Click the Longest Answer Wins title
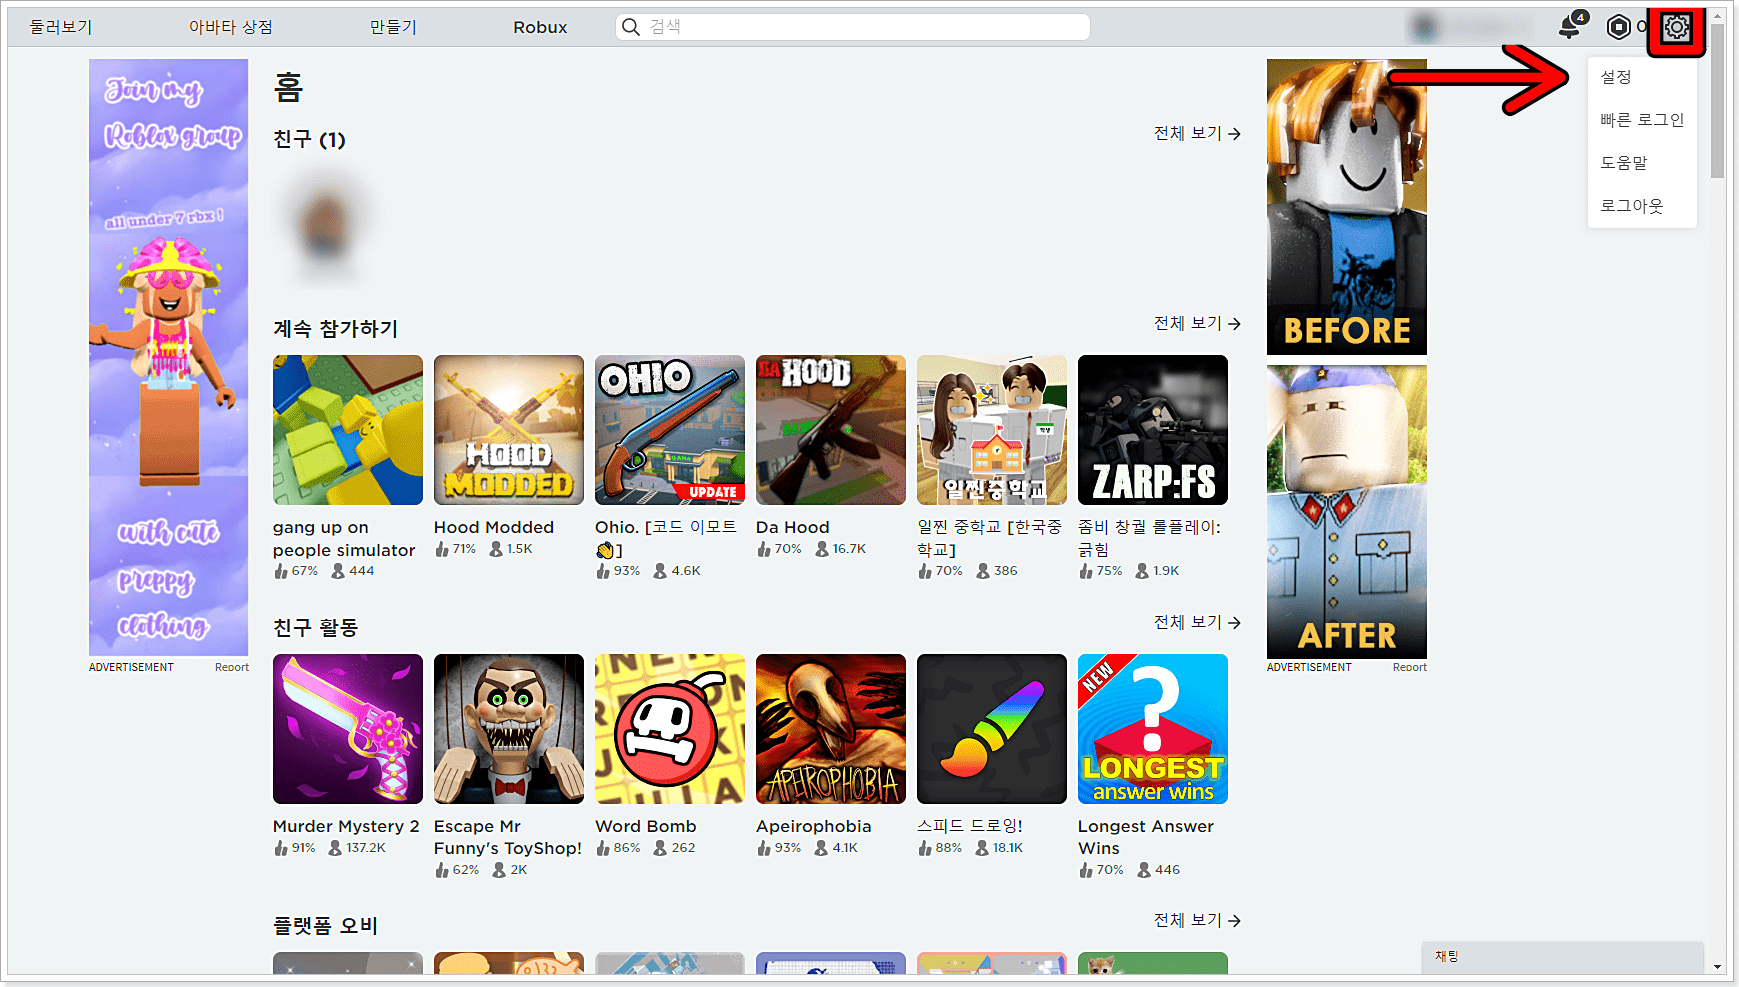Viewport: 1739px width, 987px height. (1146, 837)
